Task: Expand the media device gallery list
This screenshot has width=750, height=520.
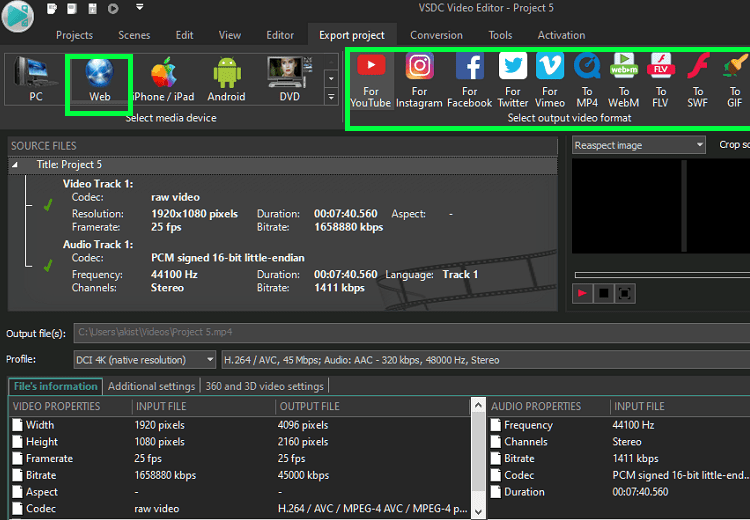Action: 331,97
